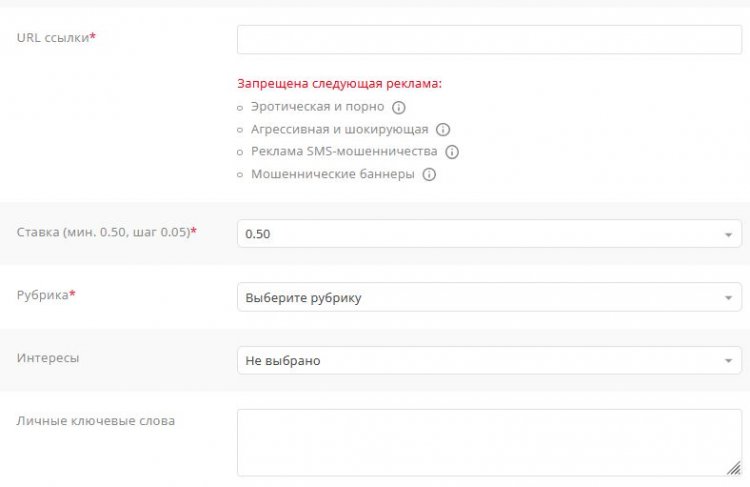Click the Запрещена следующая реклама heading
The image size is (750, 487).
click(x=339, y=84)
